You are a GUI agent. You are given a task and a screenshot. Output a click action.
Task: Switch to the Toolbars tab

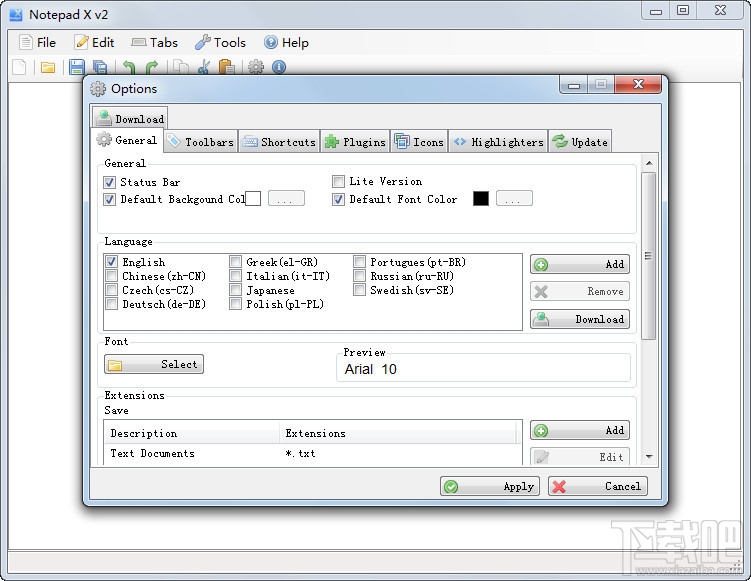201,142
